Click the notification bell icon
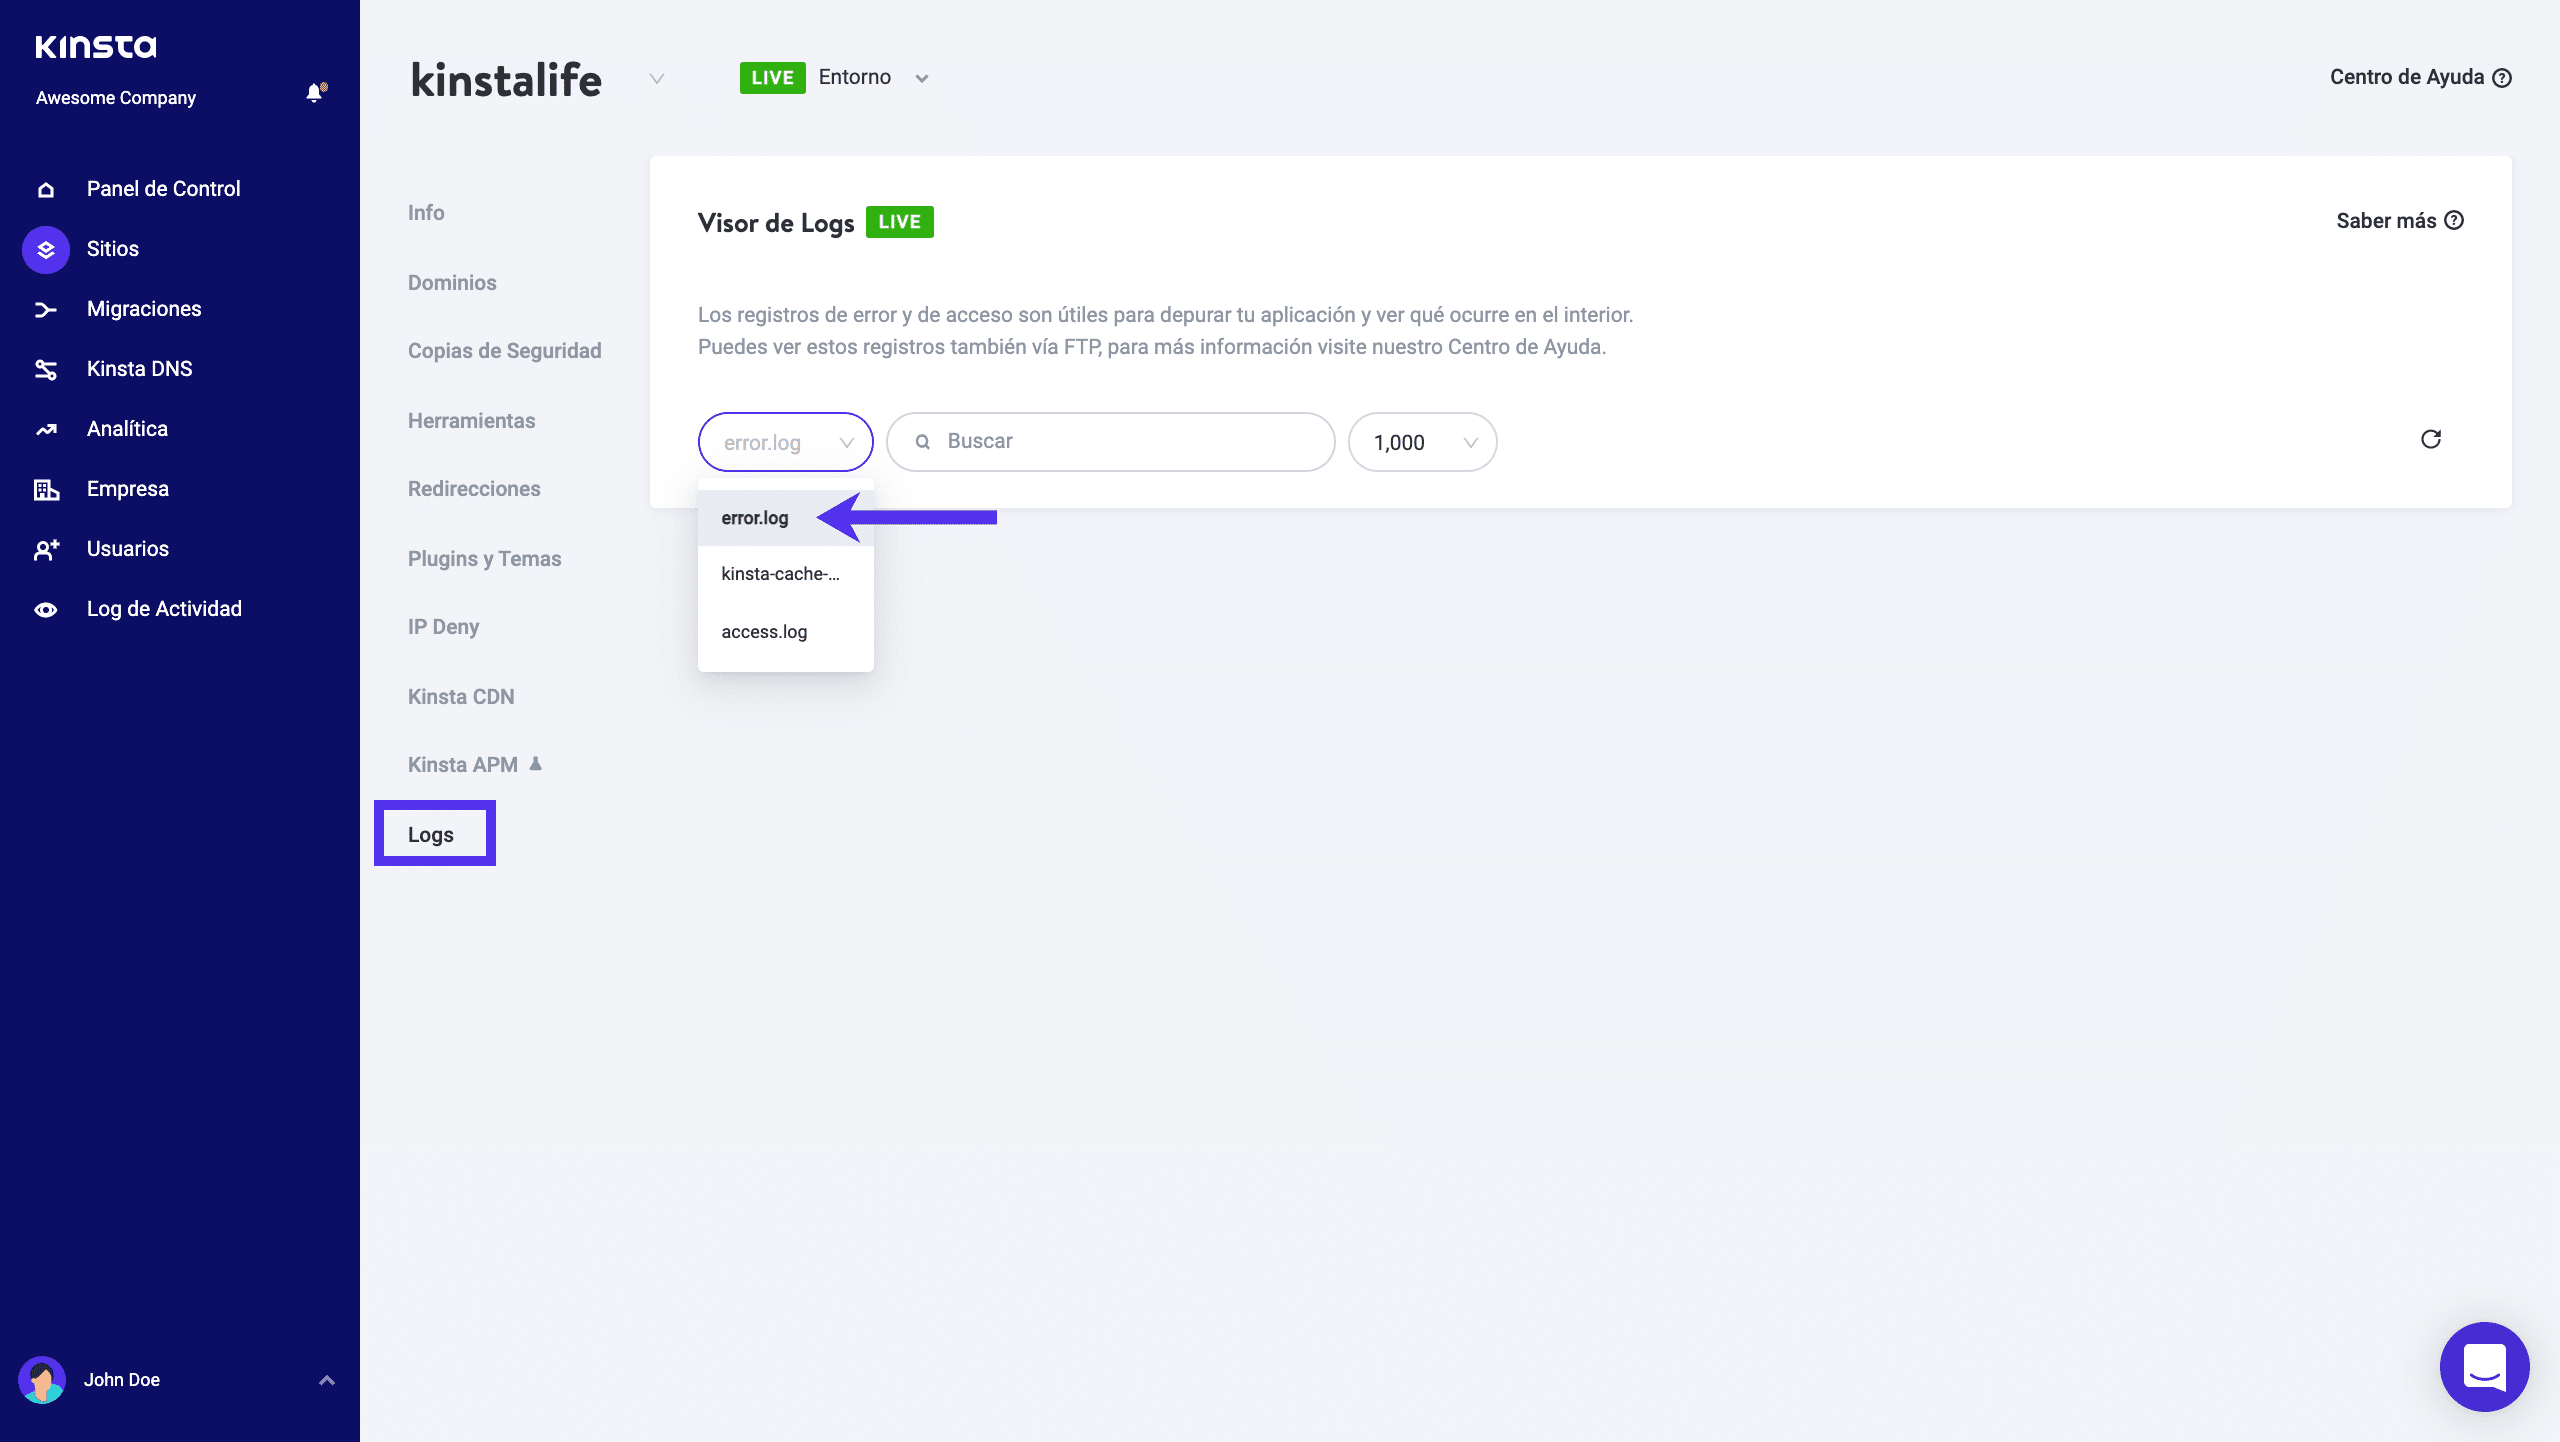Viewport: 2560px width, 1442px height. 315,94
